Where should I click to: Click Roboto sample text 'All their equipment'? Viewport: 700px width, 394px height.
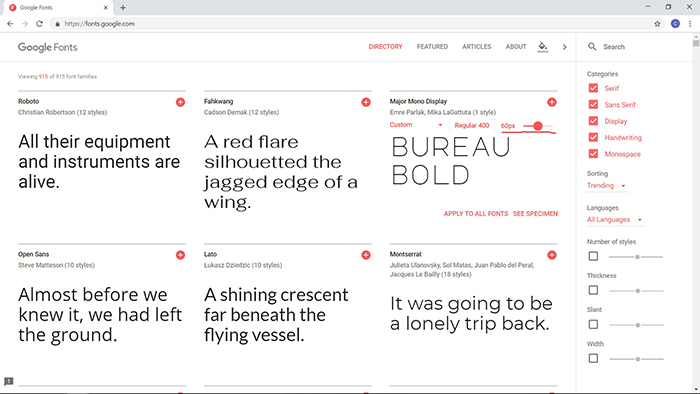94,142
